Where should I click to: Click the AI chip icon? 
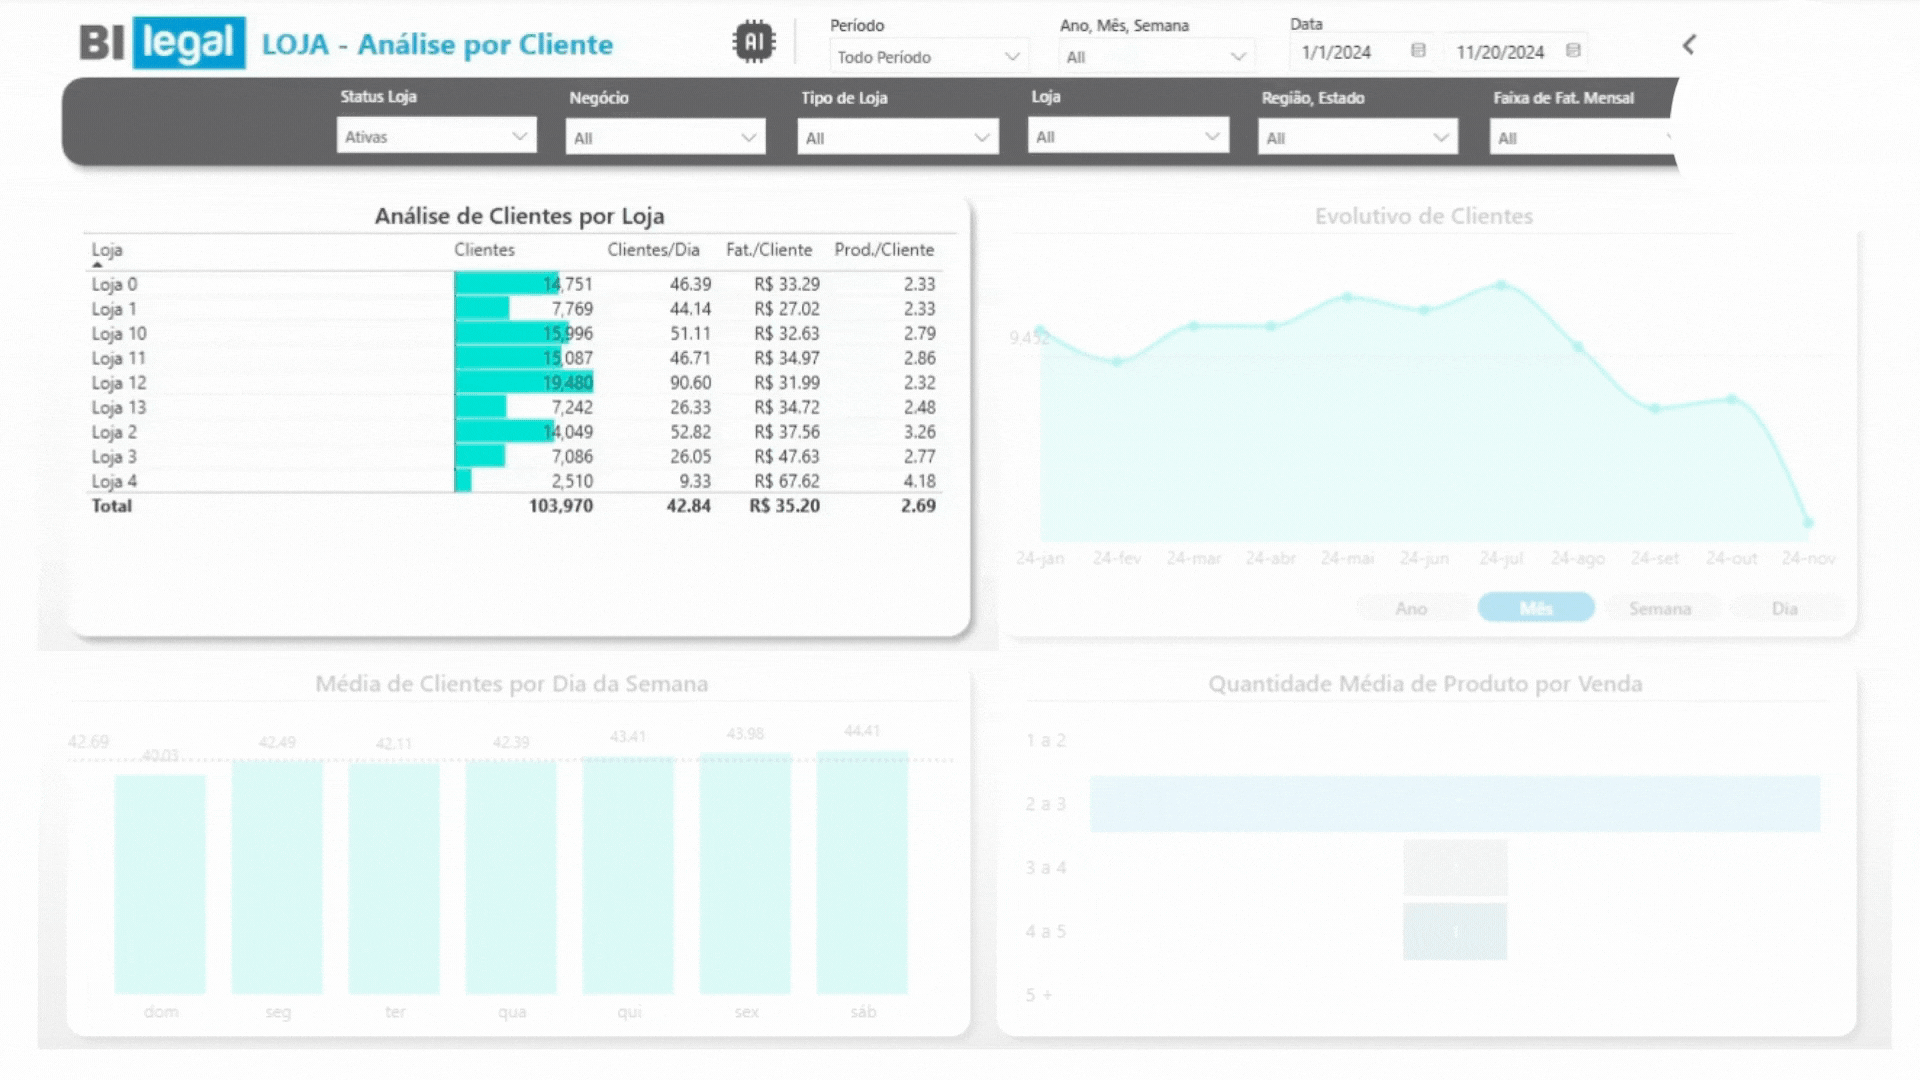coord(753,42)
